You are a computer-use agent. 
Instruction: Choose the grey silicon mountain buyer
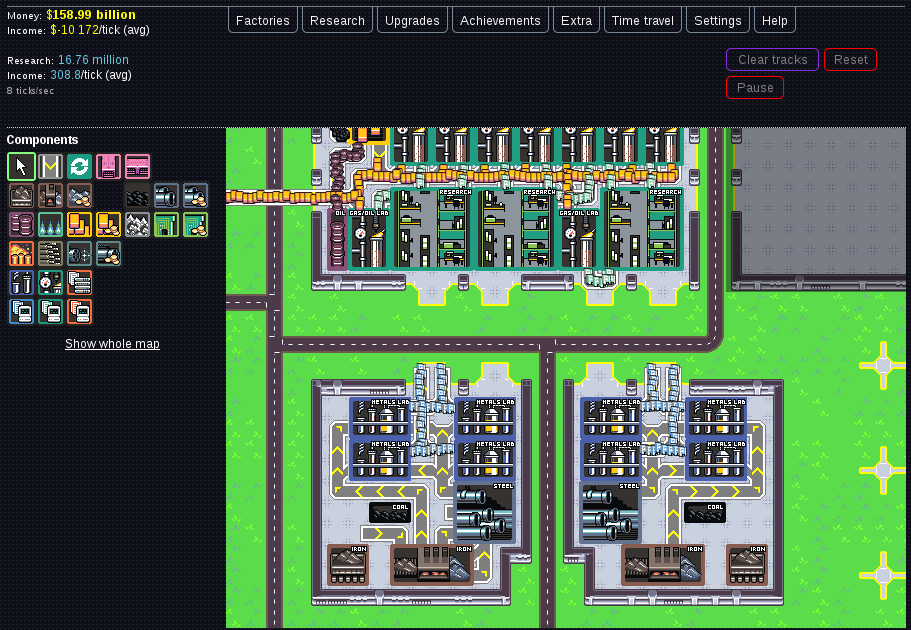[138, 225]
